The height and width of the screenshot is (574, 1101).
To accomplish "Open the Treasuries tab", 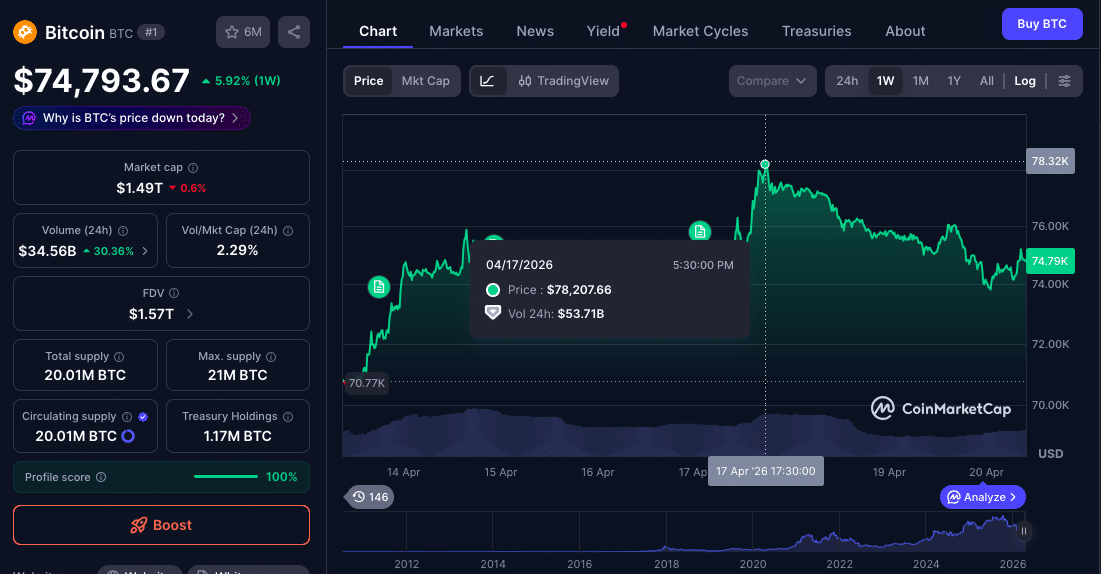I will point(816,31).
